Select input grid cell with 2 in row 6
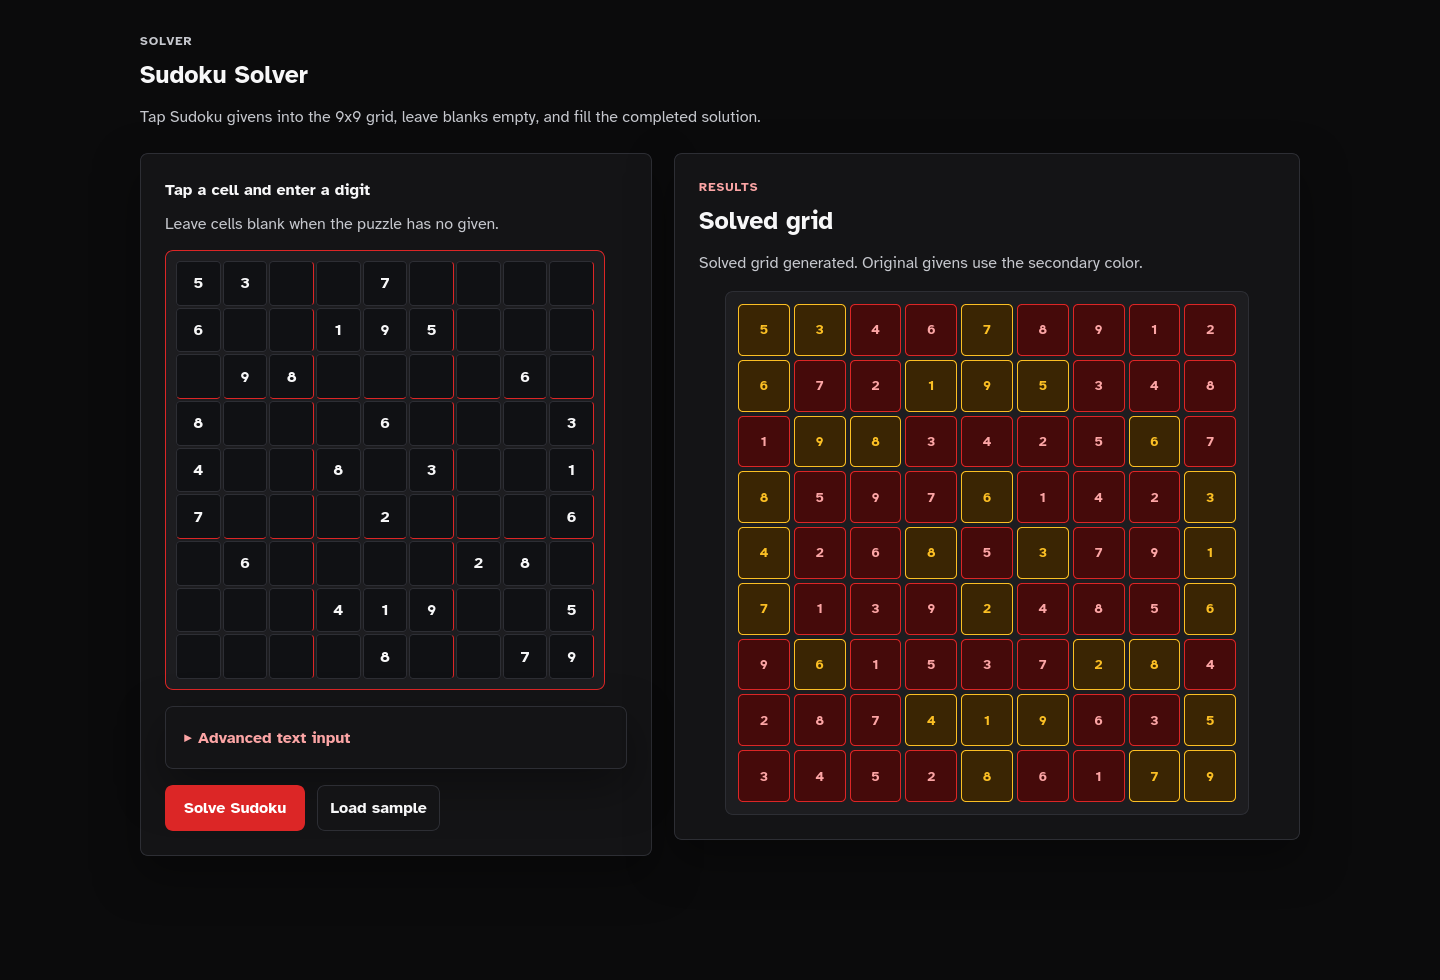 (x=385, y=517)
